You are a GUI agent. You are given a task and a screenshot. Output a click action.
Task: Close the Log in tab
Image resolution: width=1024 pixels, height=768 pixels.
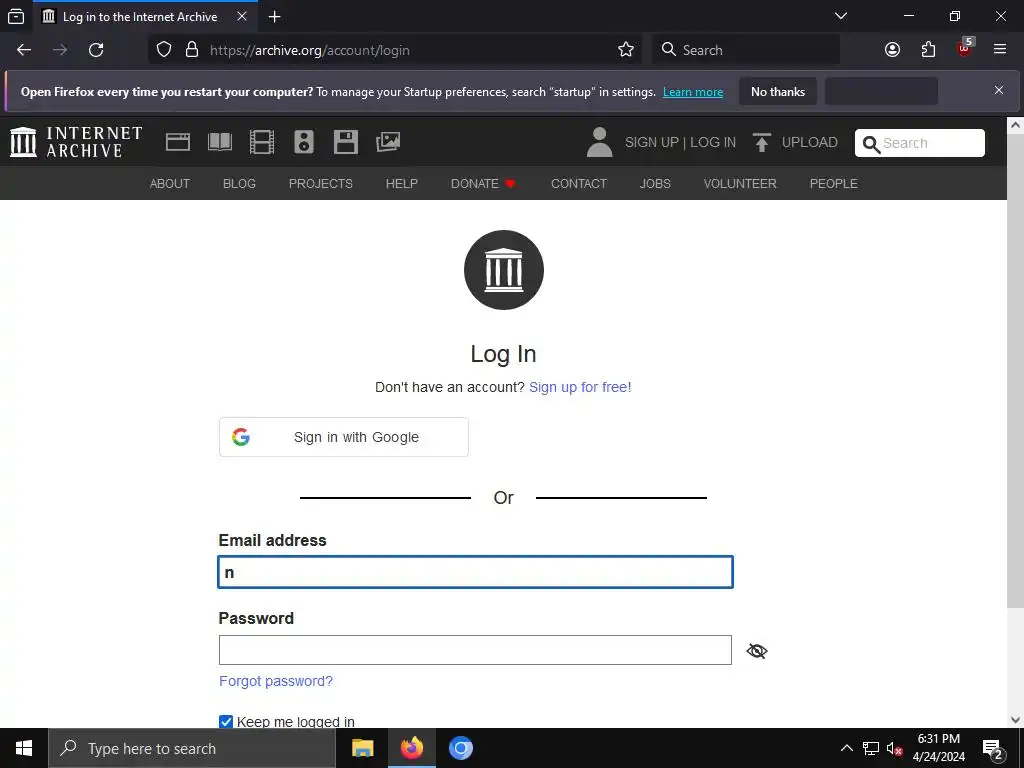point(242,16)
